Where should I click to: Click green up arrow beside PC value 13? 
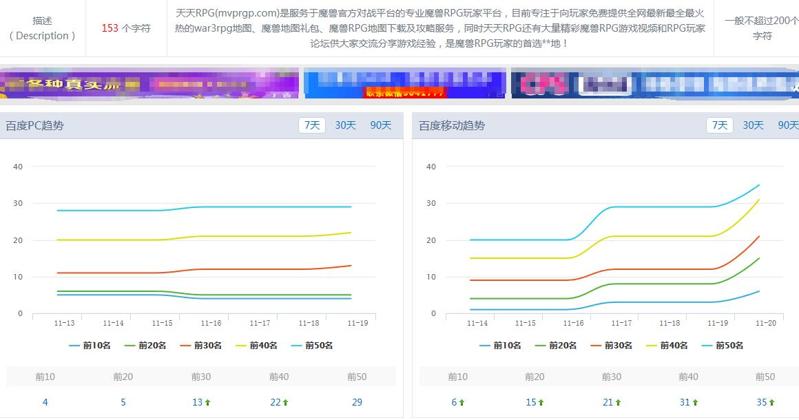coord(207,403)
